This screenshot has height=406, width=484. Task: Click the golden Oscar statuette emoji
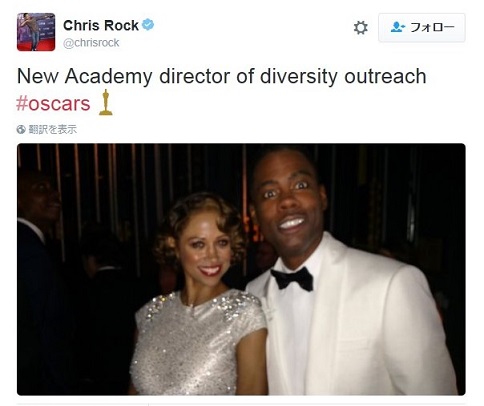[x=106, y=102]
